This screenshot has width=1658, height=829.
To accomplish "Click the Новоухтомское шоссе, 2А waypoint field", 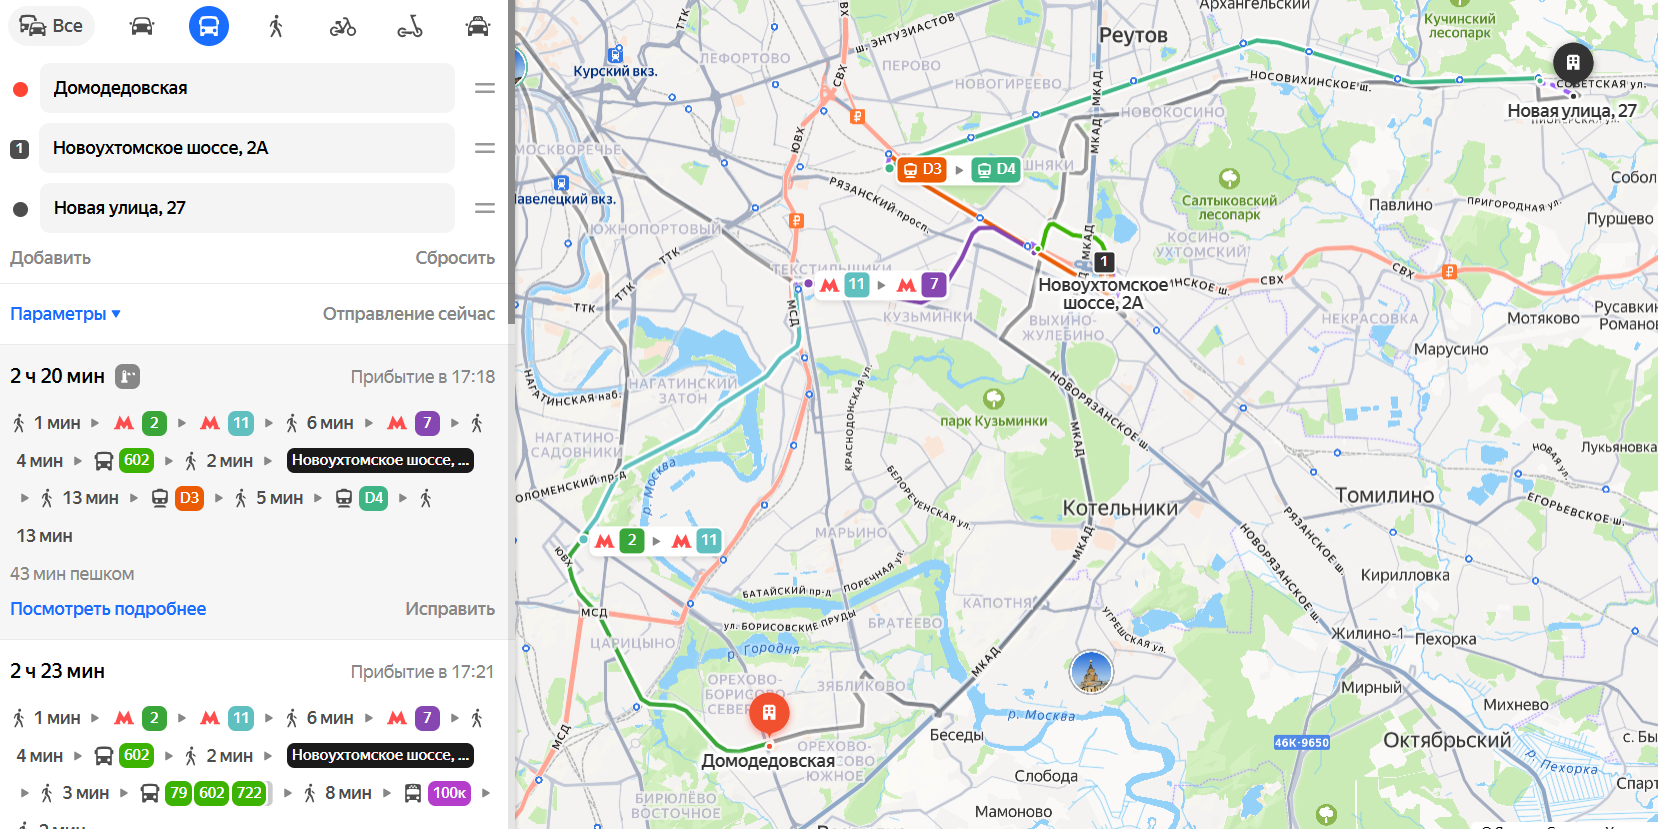I will (247, 148).
